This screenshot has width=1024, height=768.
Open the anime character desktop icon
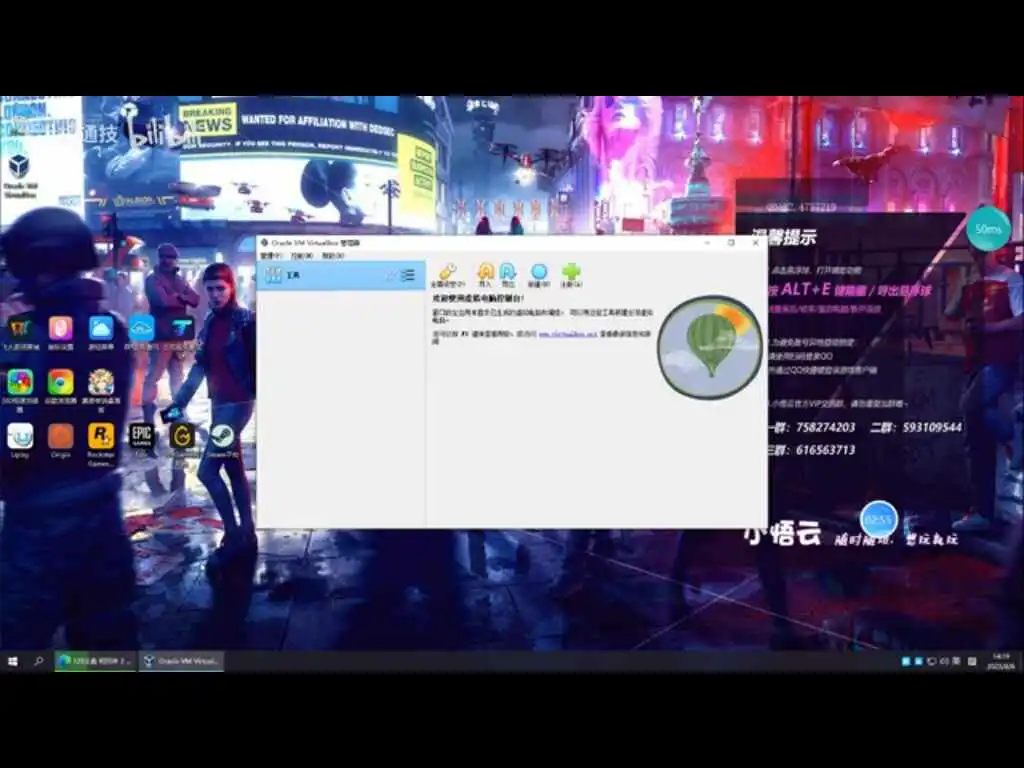[101, 389]
